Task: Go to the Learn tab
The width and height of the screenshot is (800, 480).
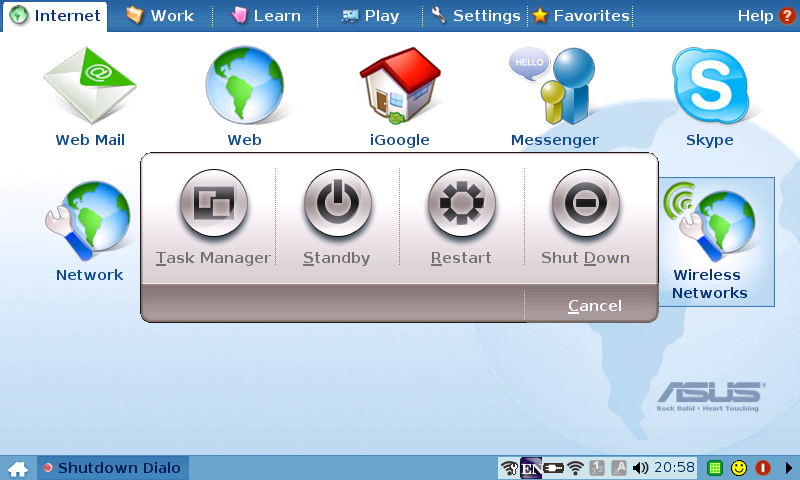Action: coord(266,16)
